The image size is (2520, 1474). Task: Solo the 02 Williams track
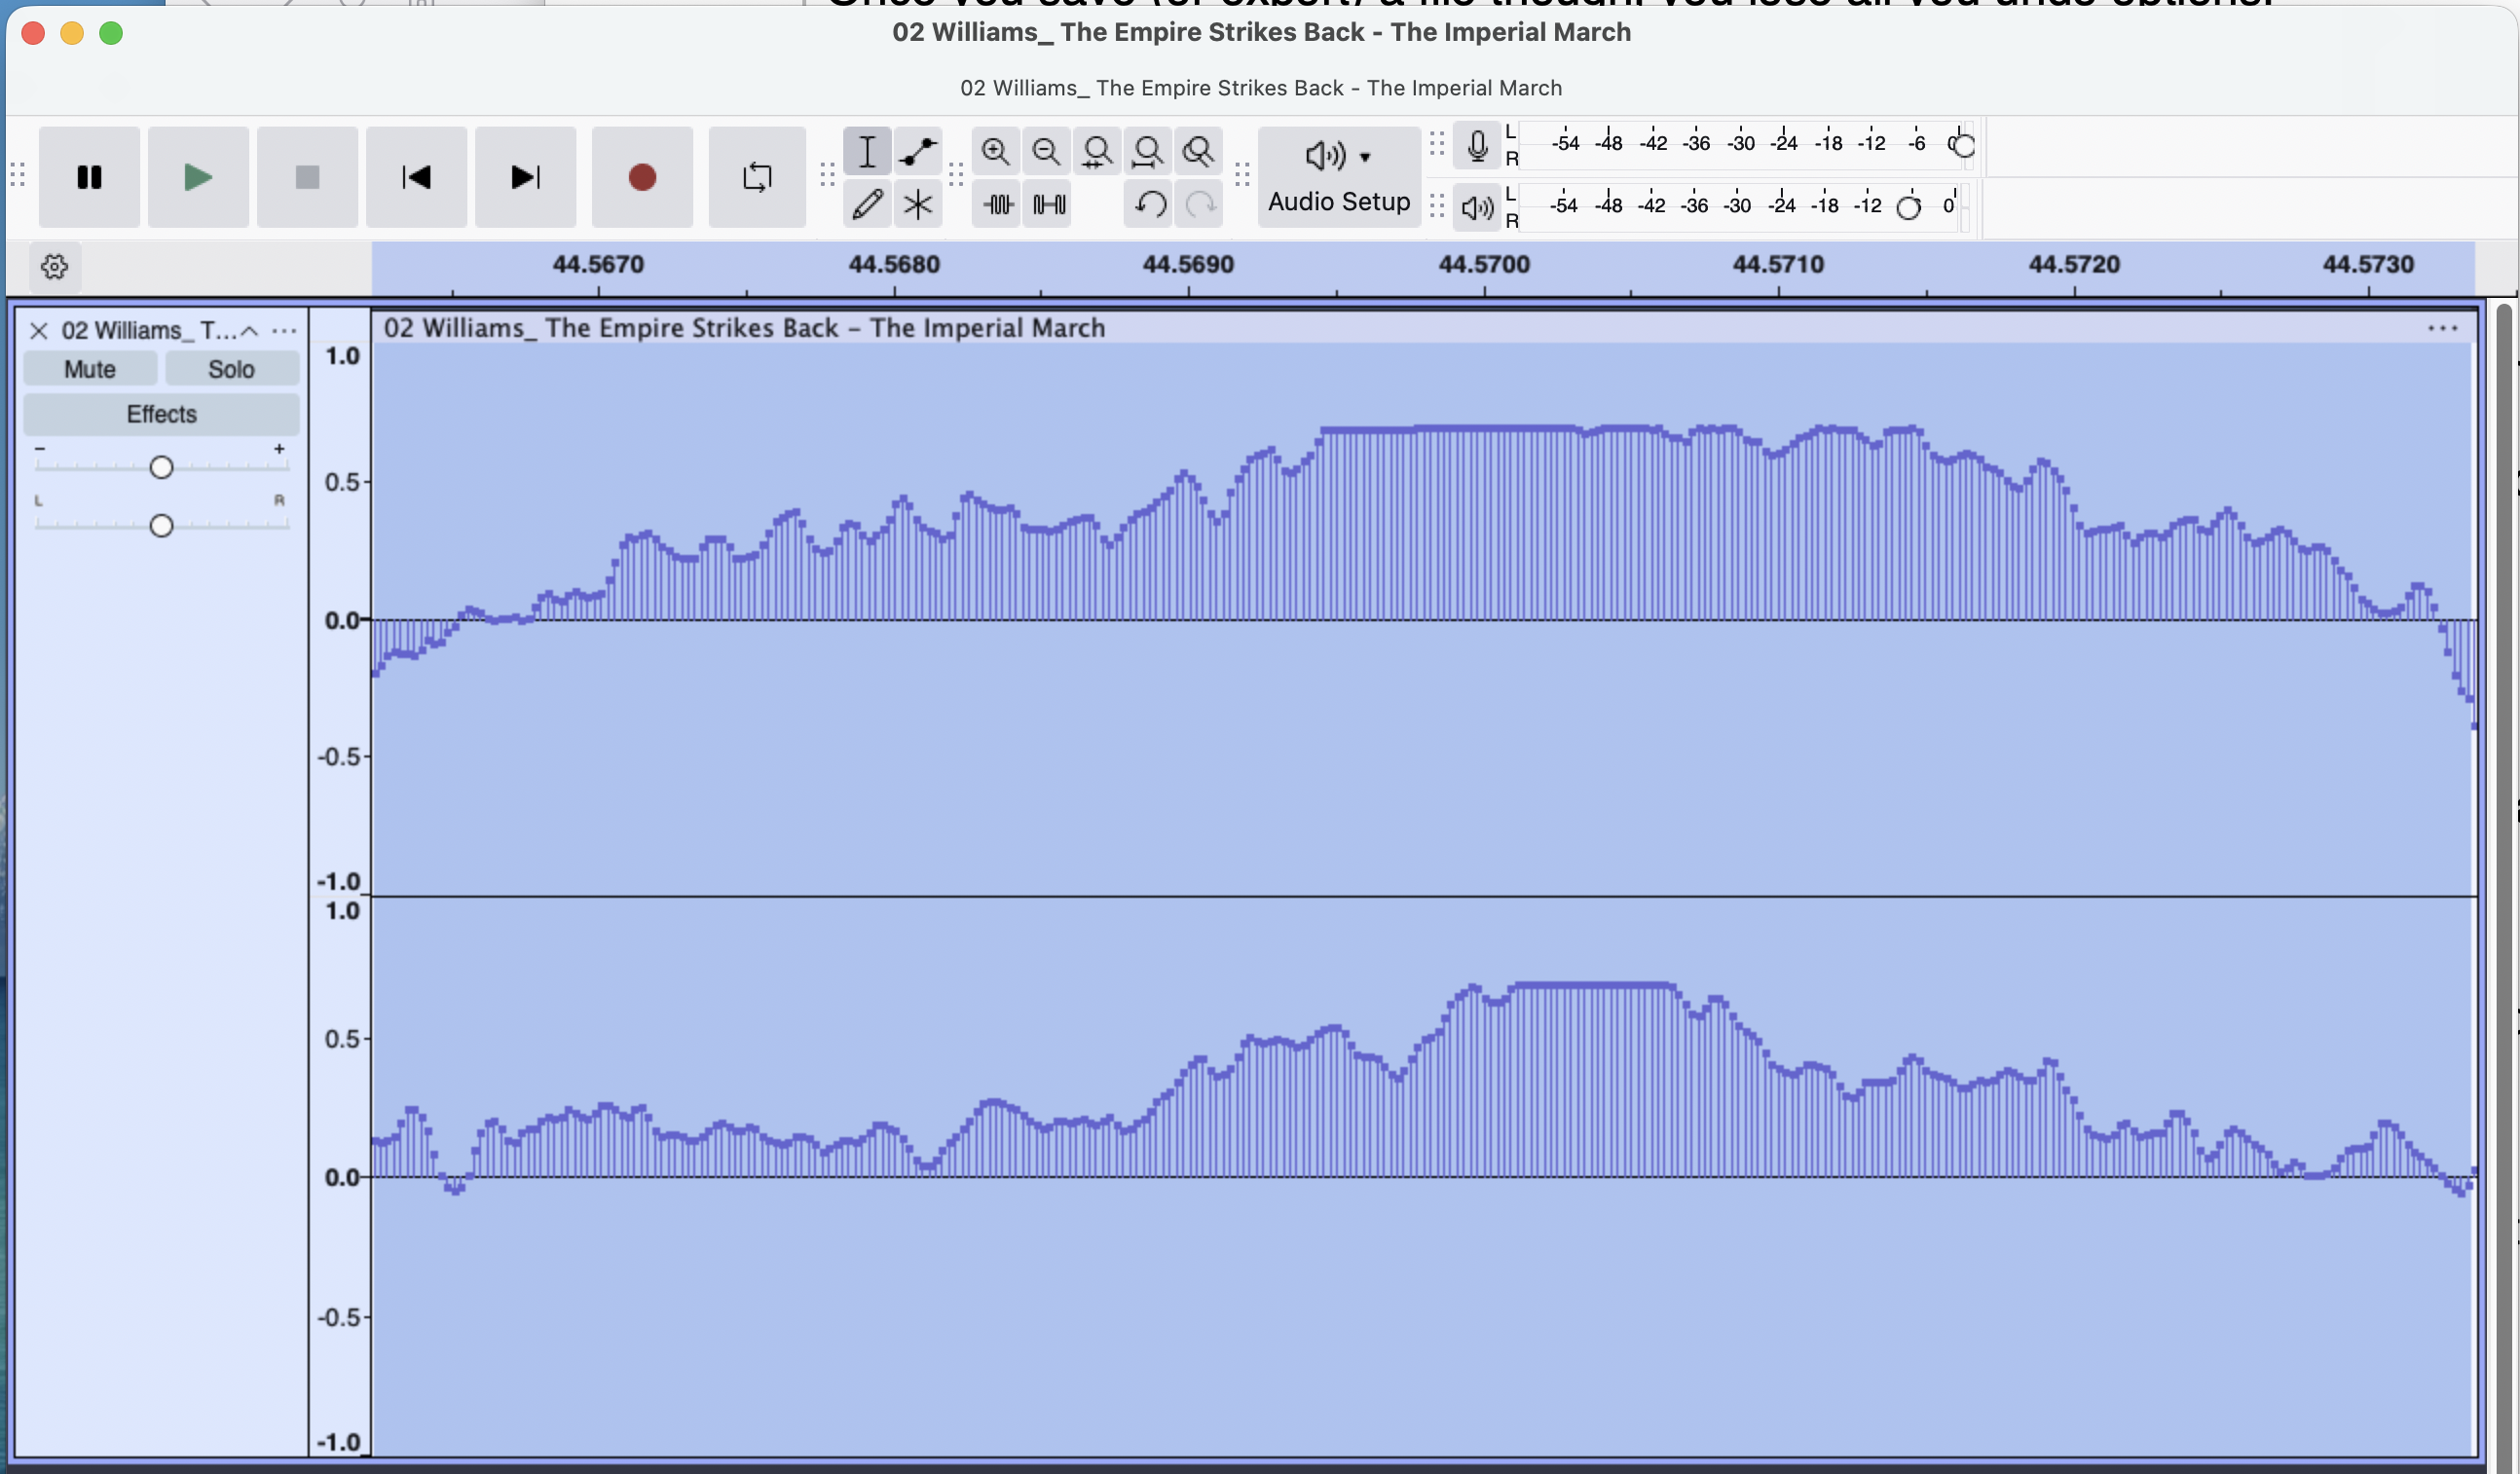pos(231,369)
